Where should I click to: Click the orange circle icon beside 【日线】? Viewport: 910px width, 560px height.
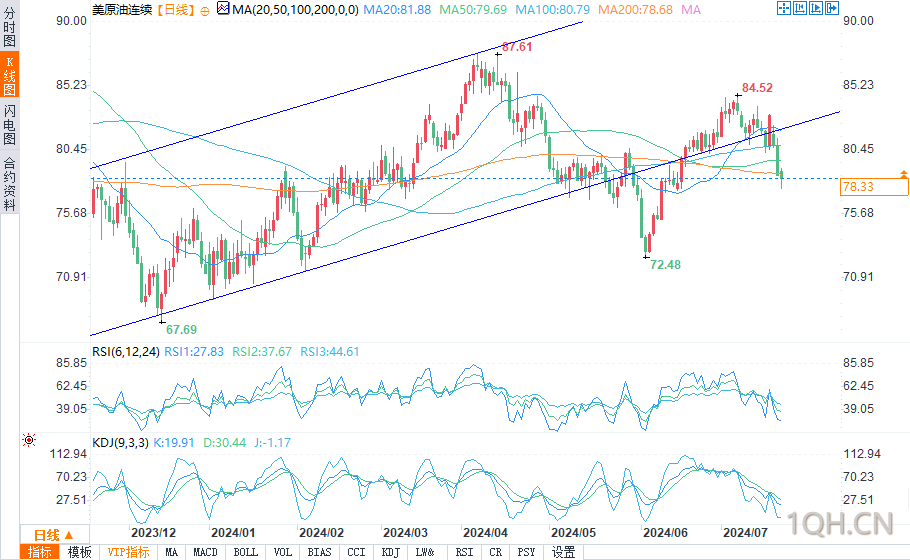pos(205,10)
